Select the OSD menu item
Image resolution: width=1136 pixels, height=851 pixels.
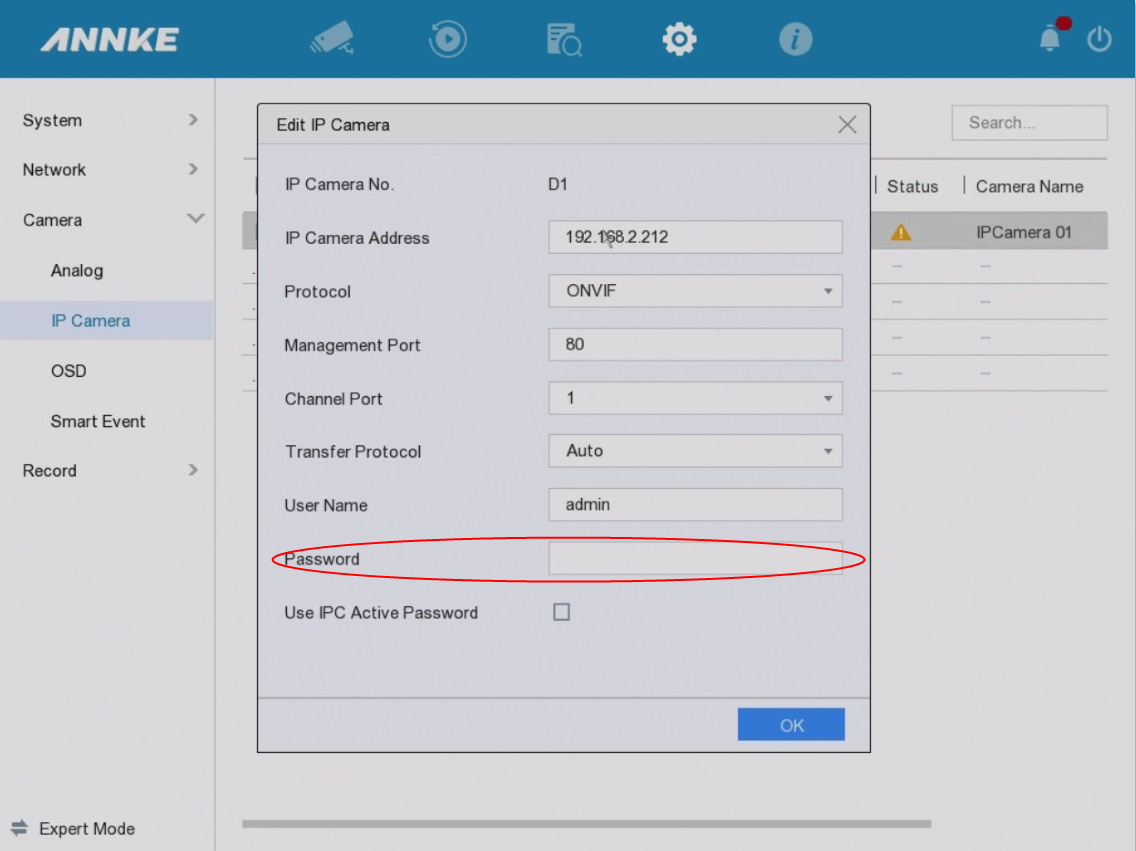(x=69, y=371)
